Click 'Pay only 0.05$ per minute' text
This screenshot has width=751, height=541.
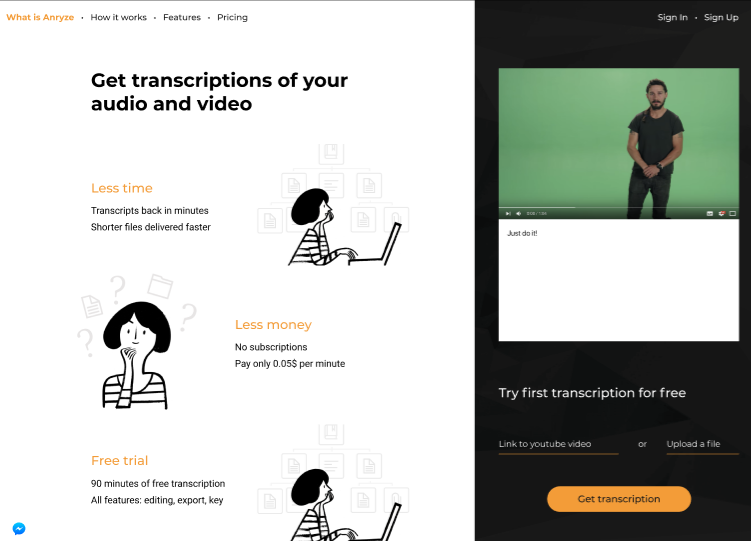(290, 364)
